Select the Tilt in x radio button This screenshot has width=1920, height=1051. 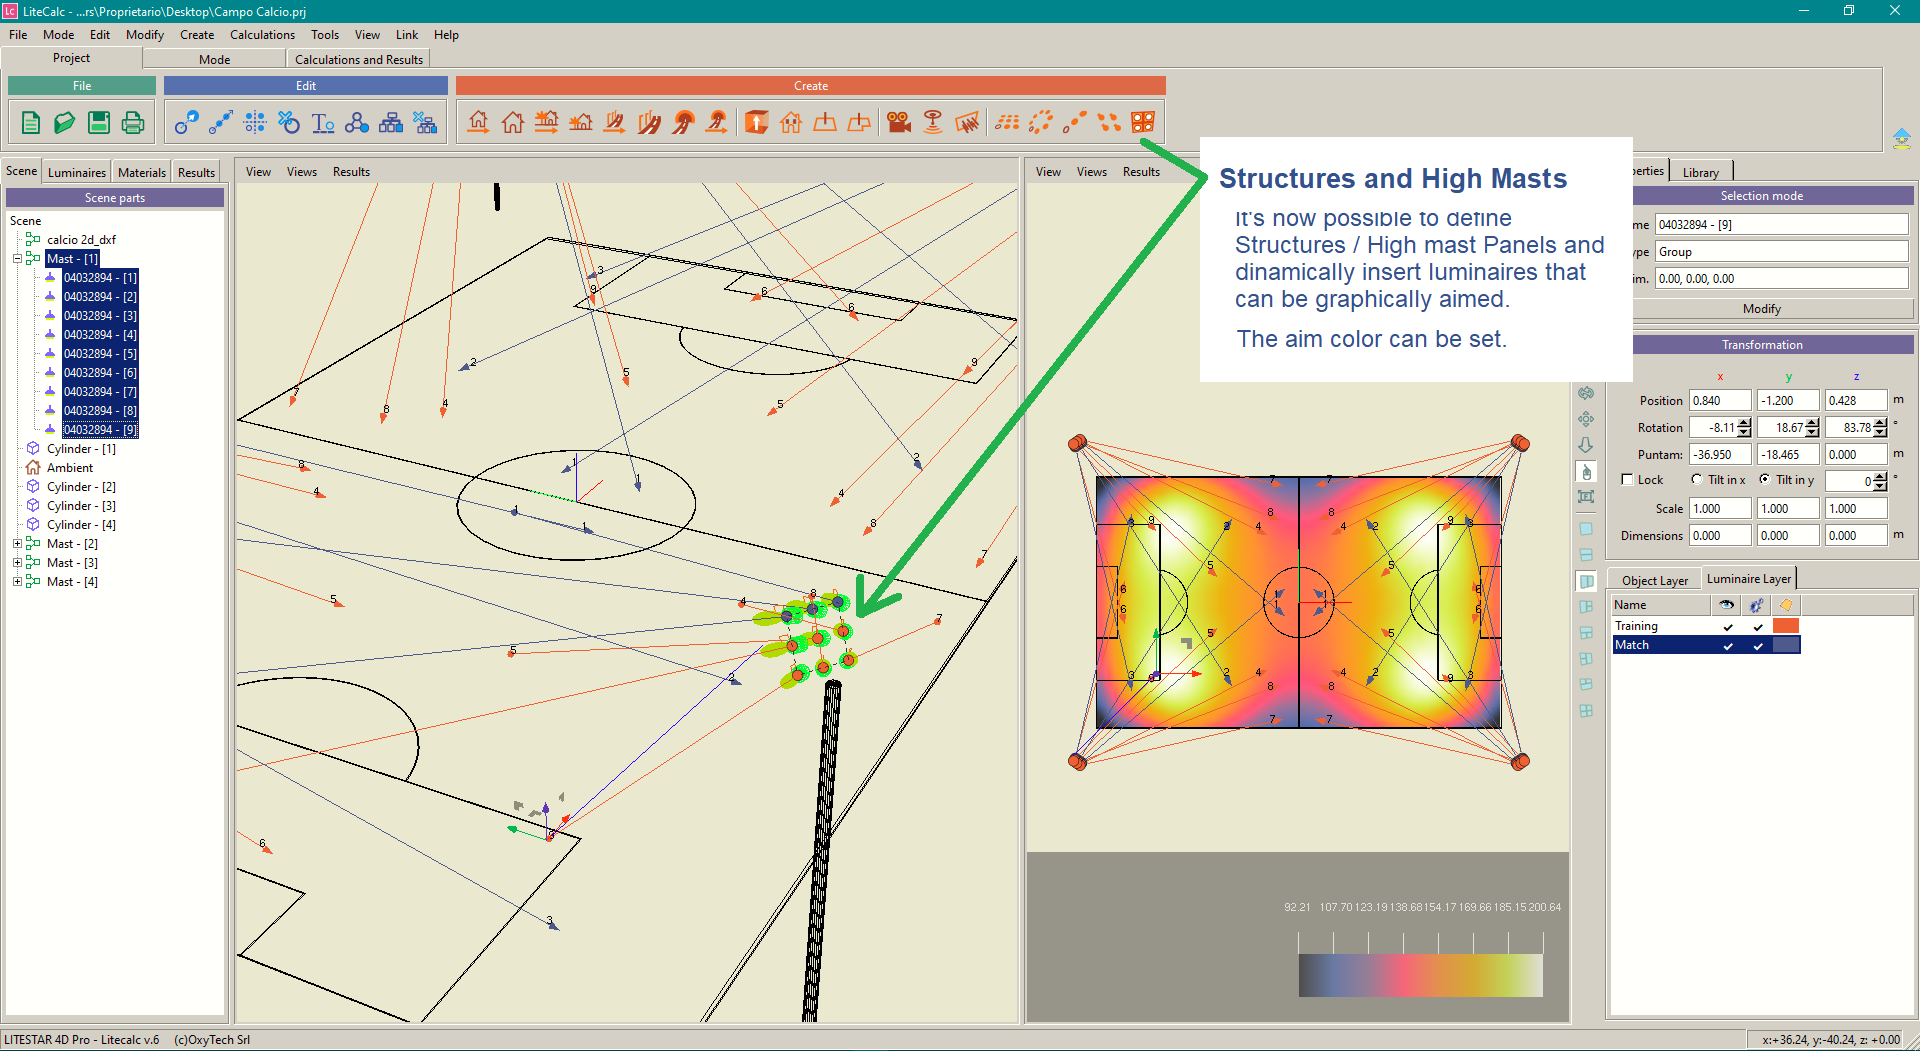tap(1697, 480)
